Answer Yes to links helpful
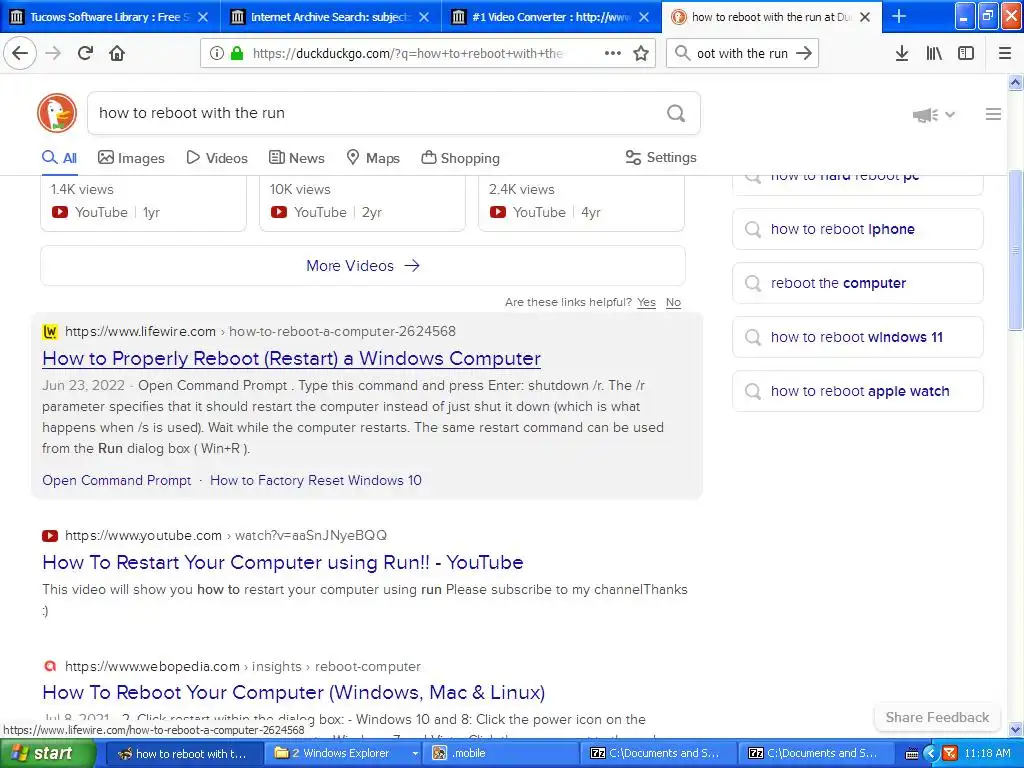1024x768 pixels. (x=647, y=302)
